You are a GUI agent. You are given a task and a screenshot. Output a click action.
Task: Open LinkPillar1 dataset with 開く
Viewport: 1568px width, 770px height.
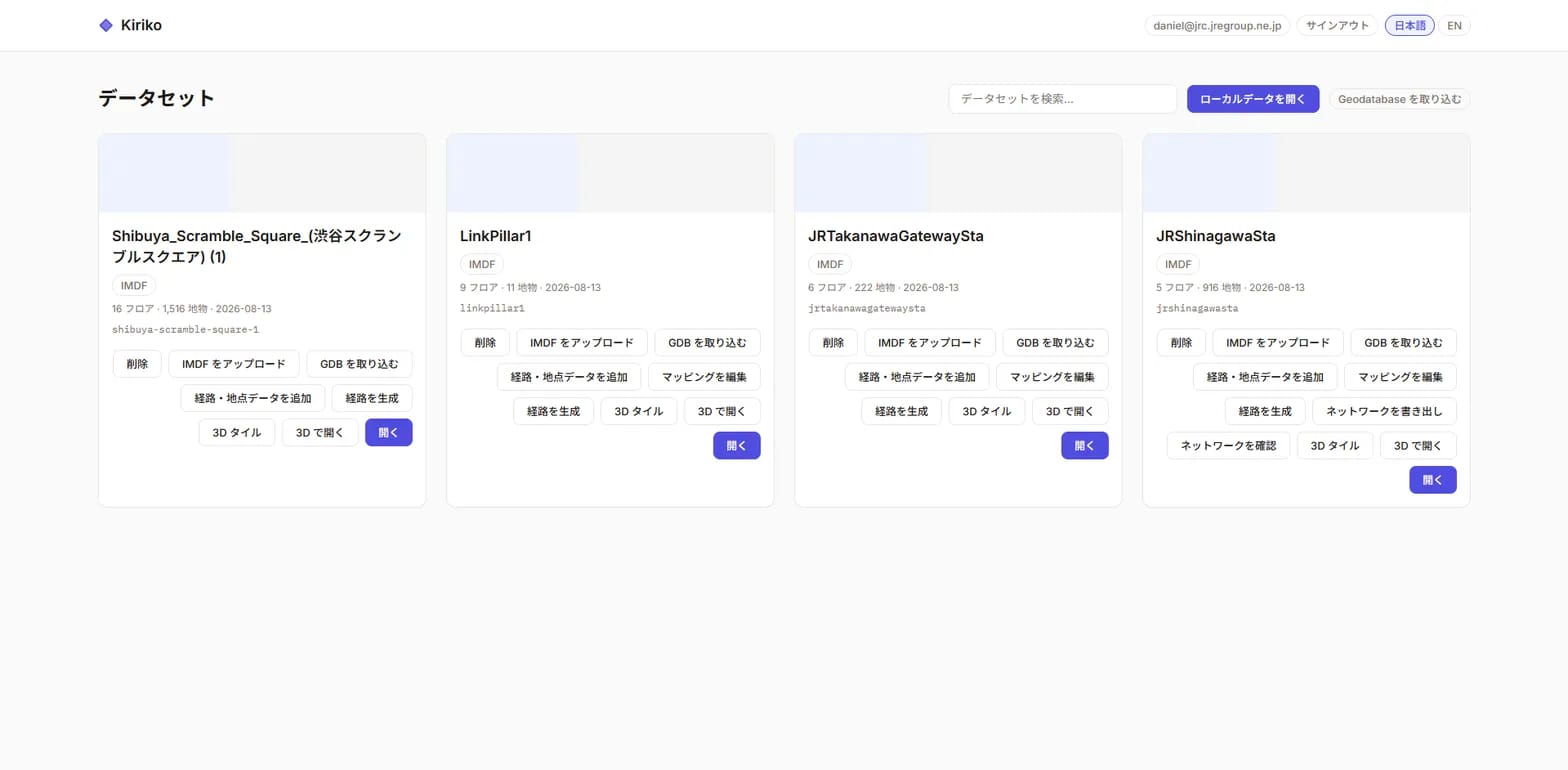coord(737,445)
